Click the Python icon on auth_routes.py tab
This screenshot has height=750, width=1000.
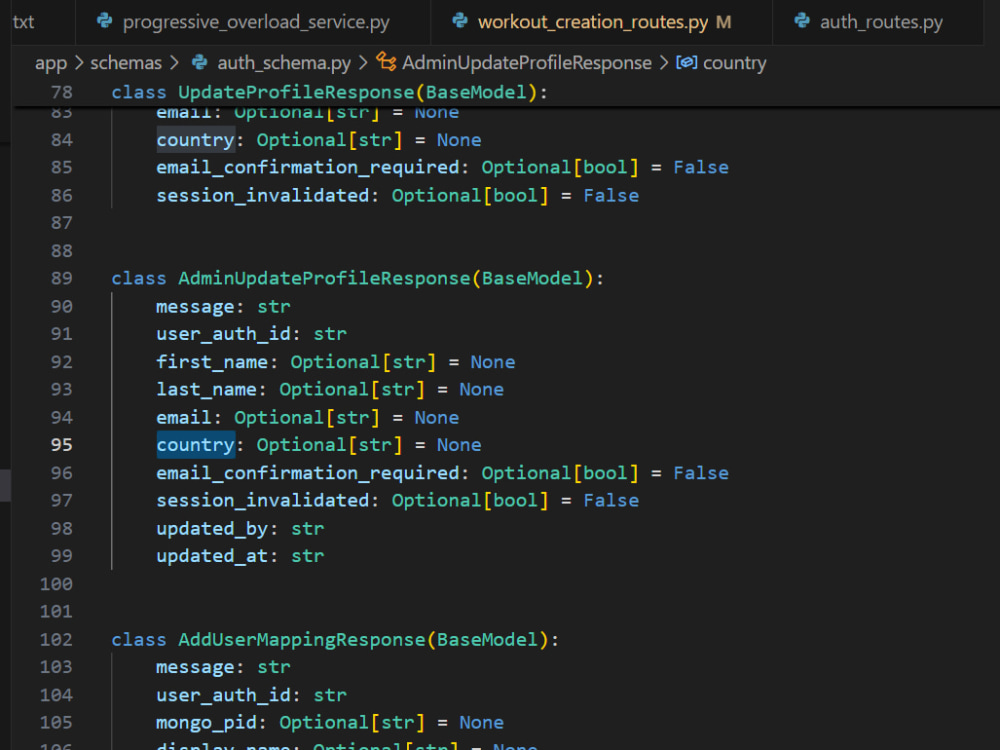click(802, 22)
